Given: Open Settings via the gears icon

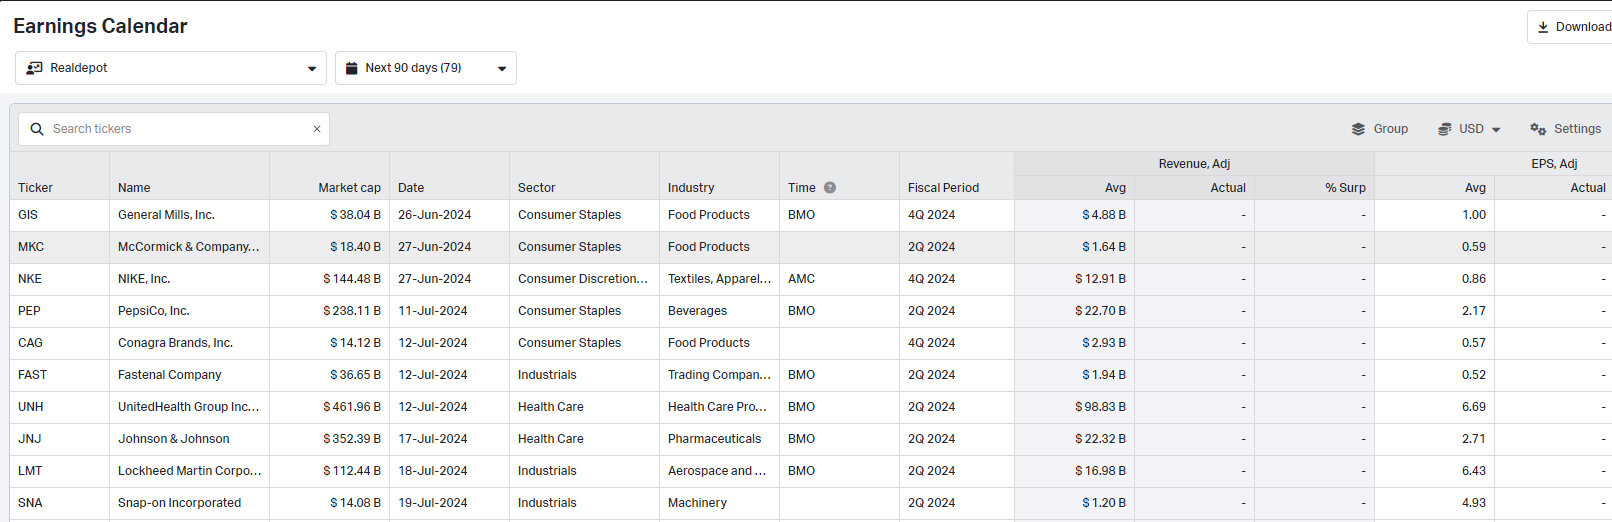Looking at the screenshot, I should (x=1538, y=129).
